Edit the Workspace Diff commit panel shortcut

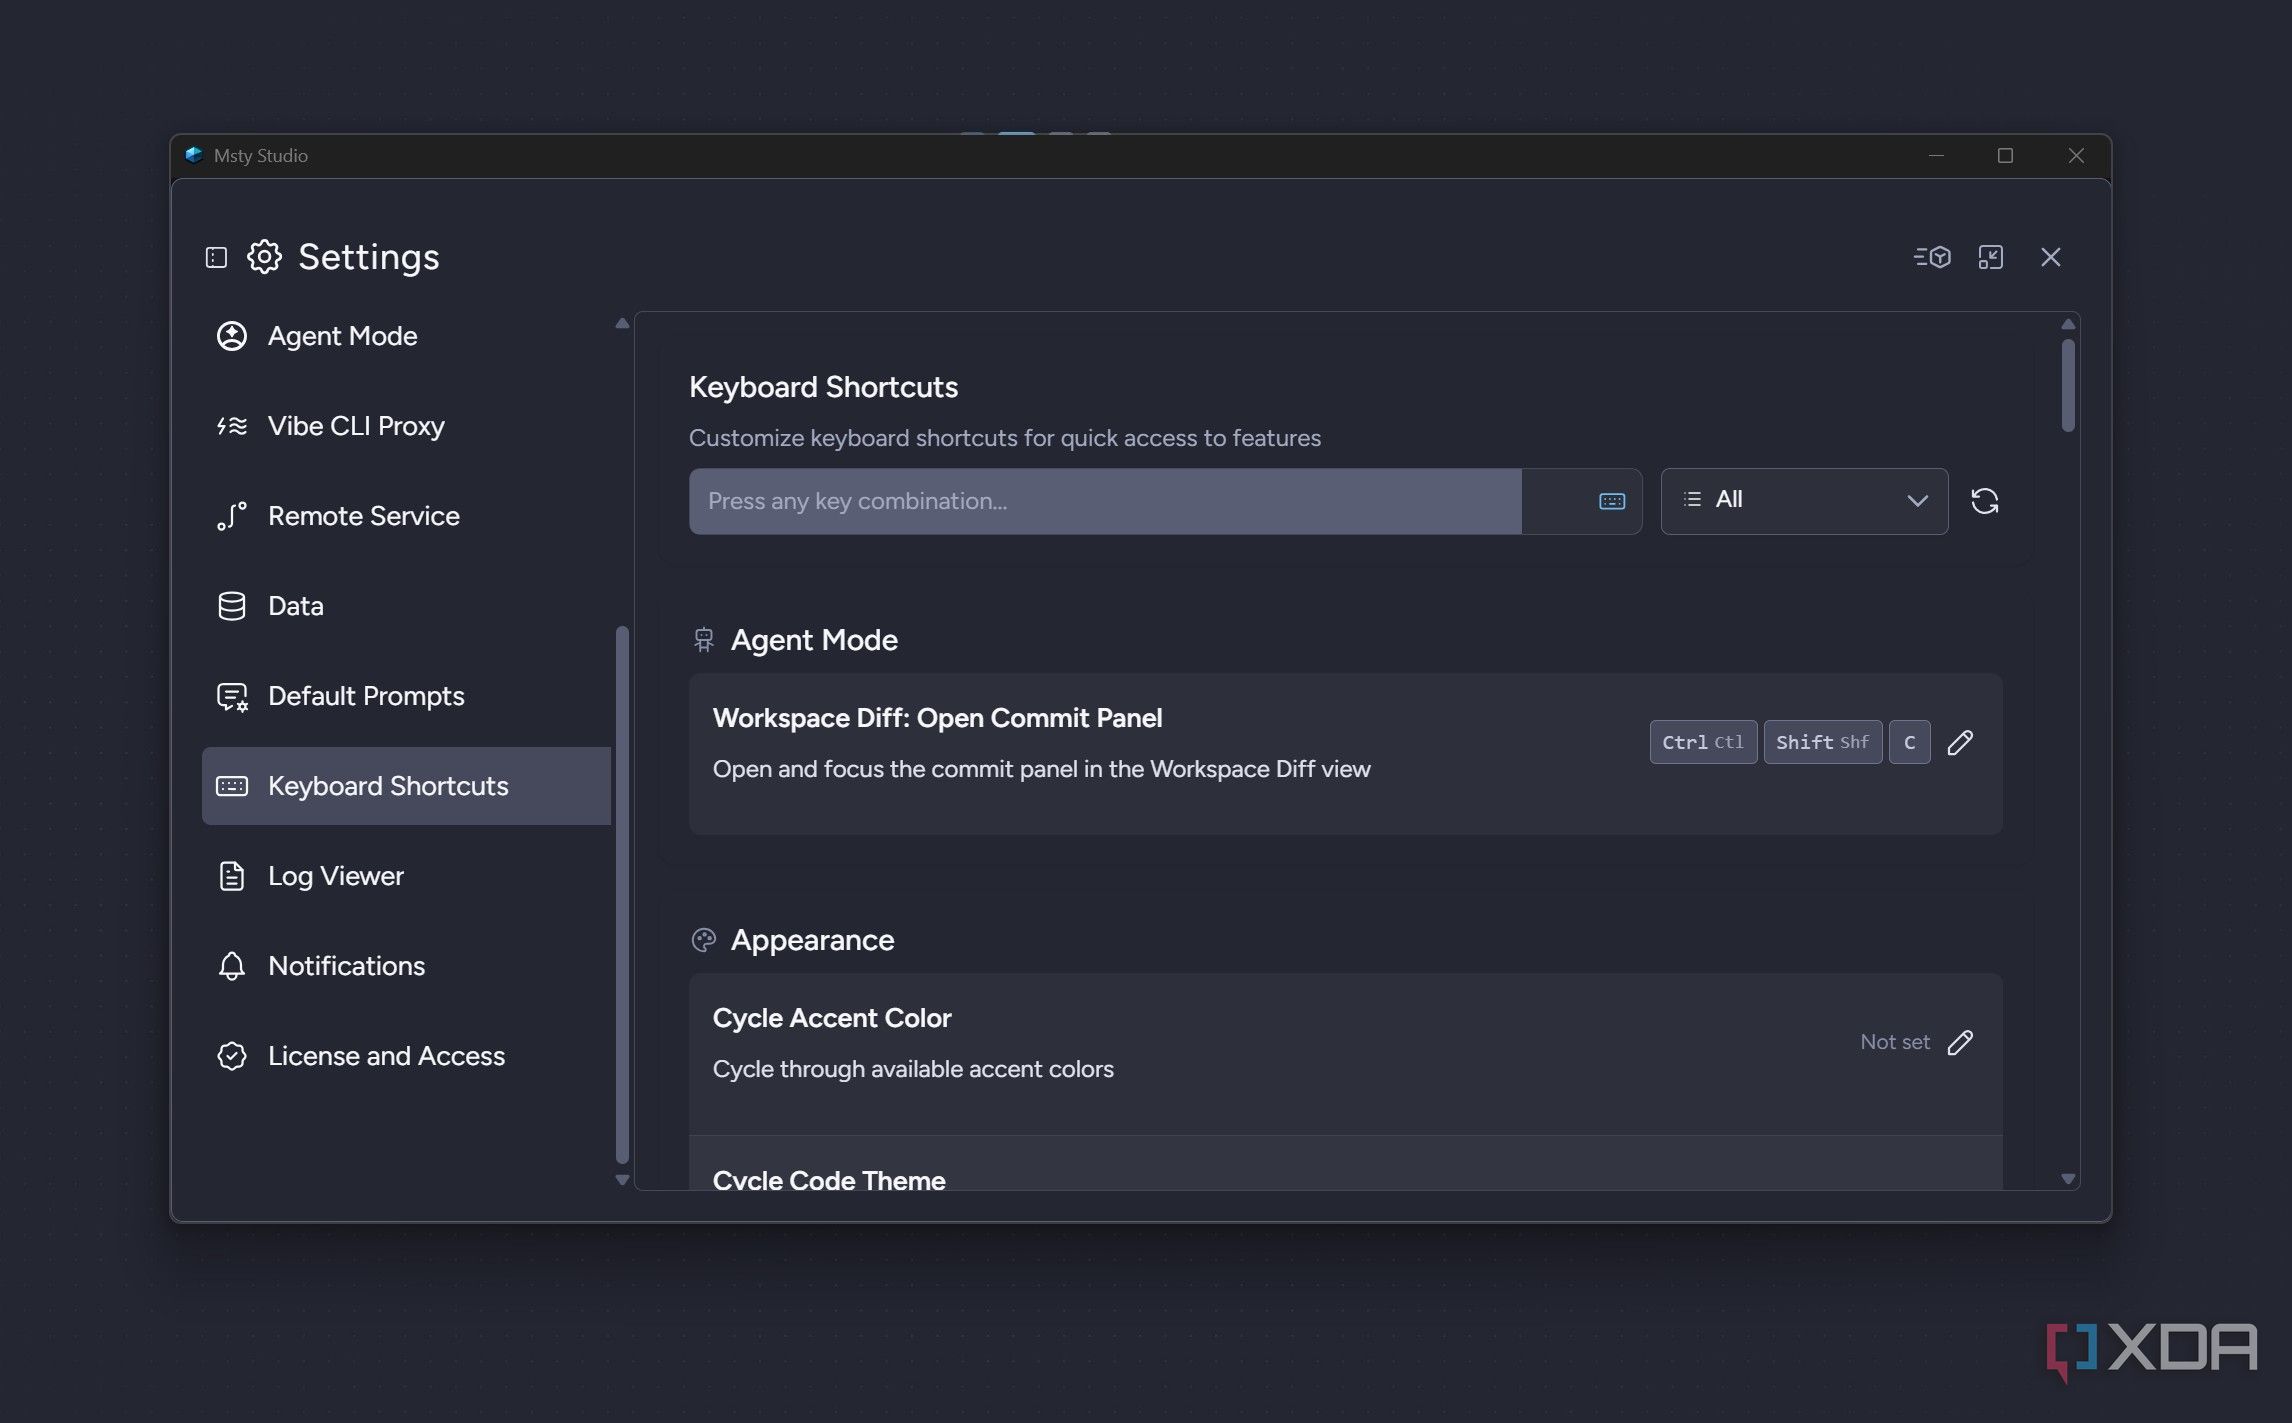point(1960,742)
